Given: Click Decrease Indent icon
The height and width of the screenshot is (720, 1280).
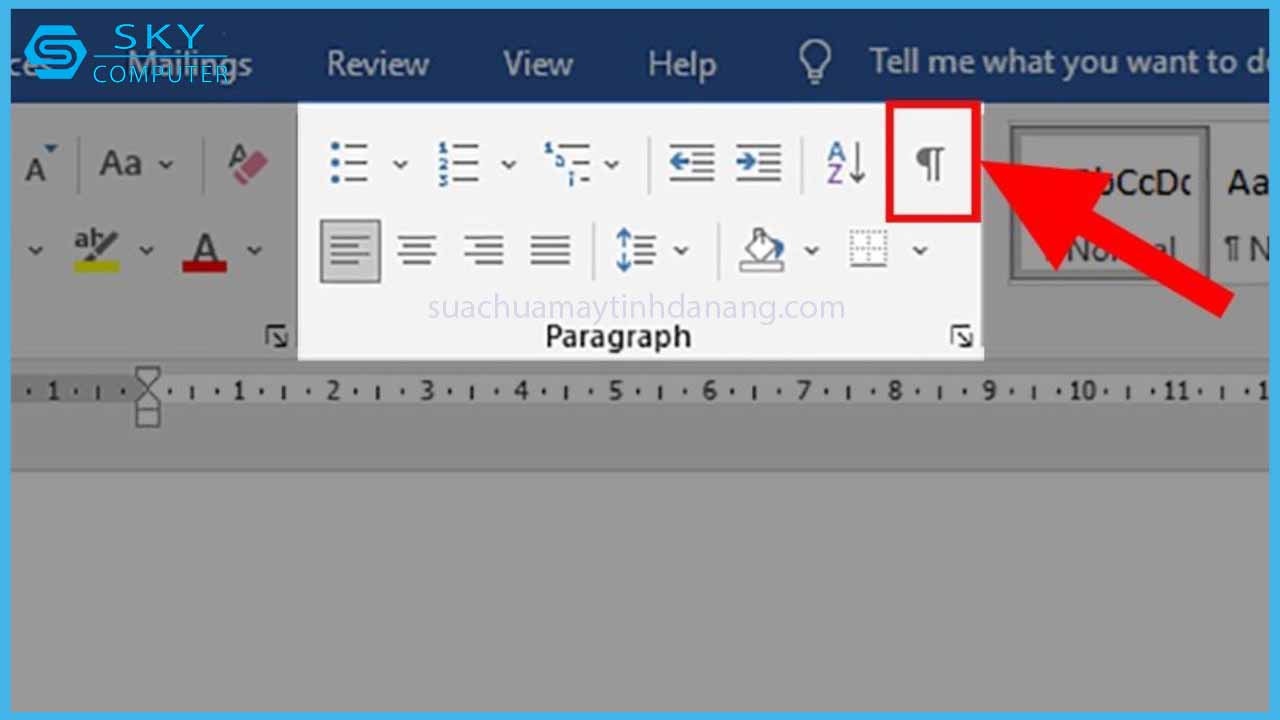Looking at the screenshot, I should click(x=692, y=162).
